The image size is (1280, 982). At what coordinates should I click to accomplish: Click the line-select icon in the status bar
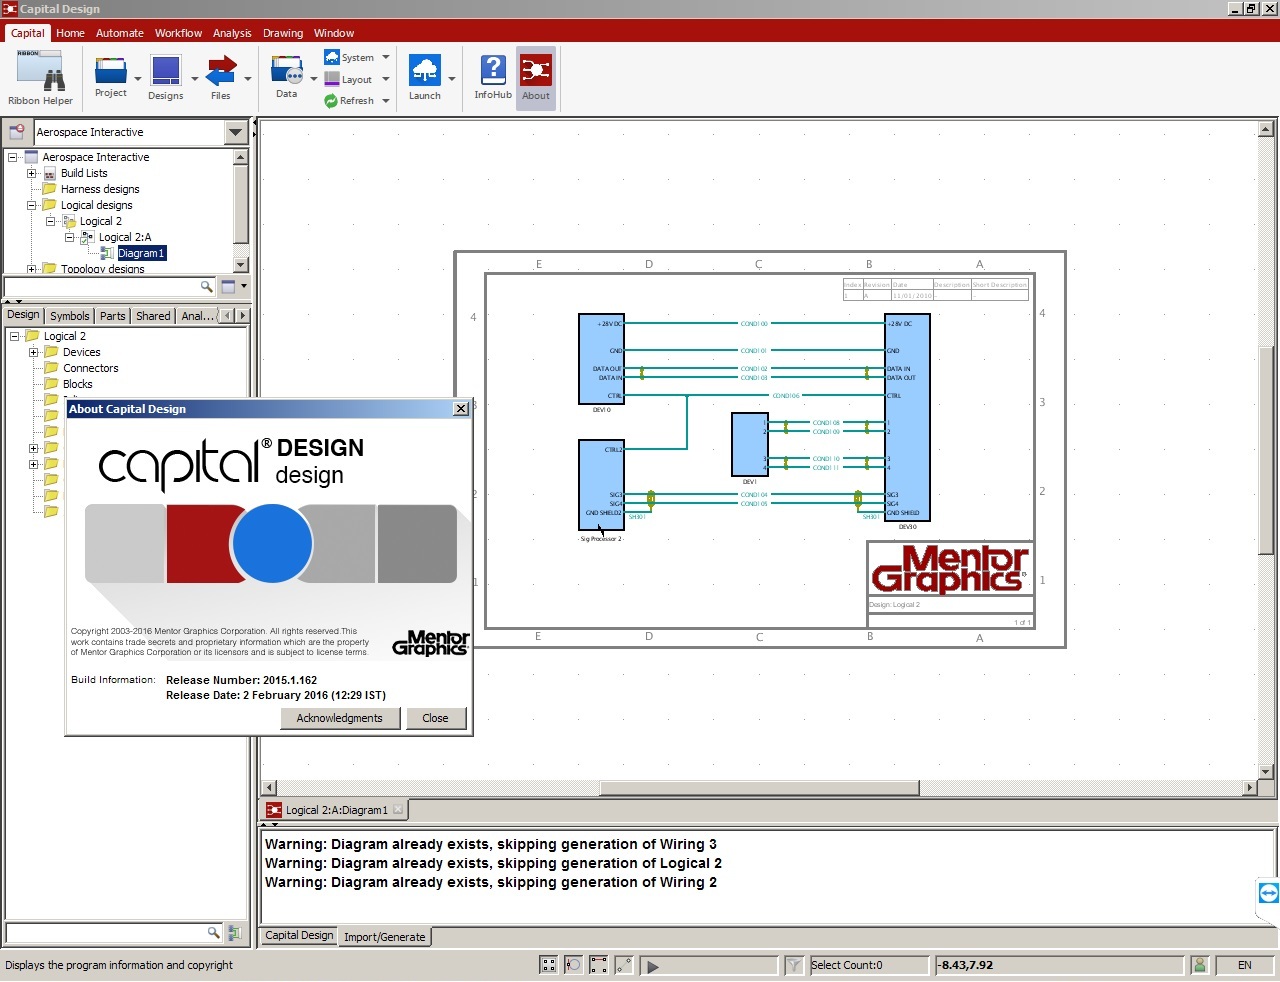tap(623, 965)
